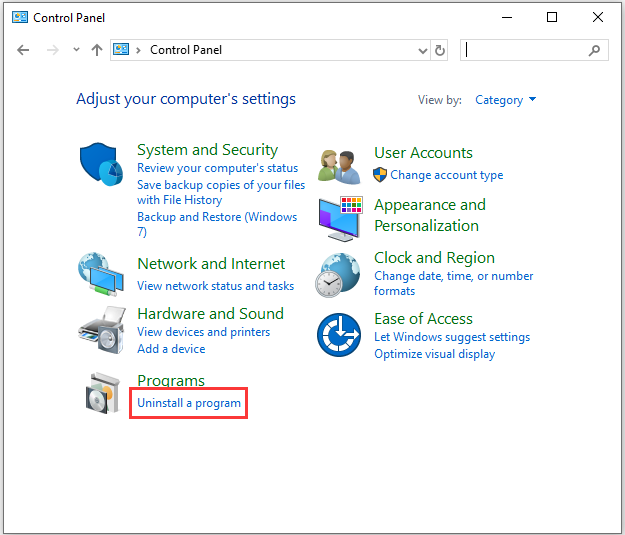Screen dimensions: 625x535
Task: Close the Control Panel window
Action: pyautogui.click(x=597, y=17)
